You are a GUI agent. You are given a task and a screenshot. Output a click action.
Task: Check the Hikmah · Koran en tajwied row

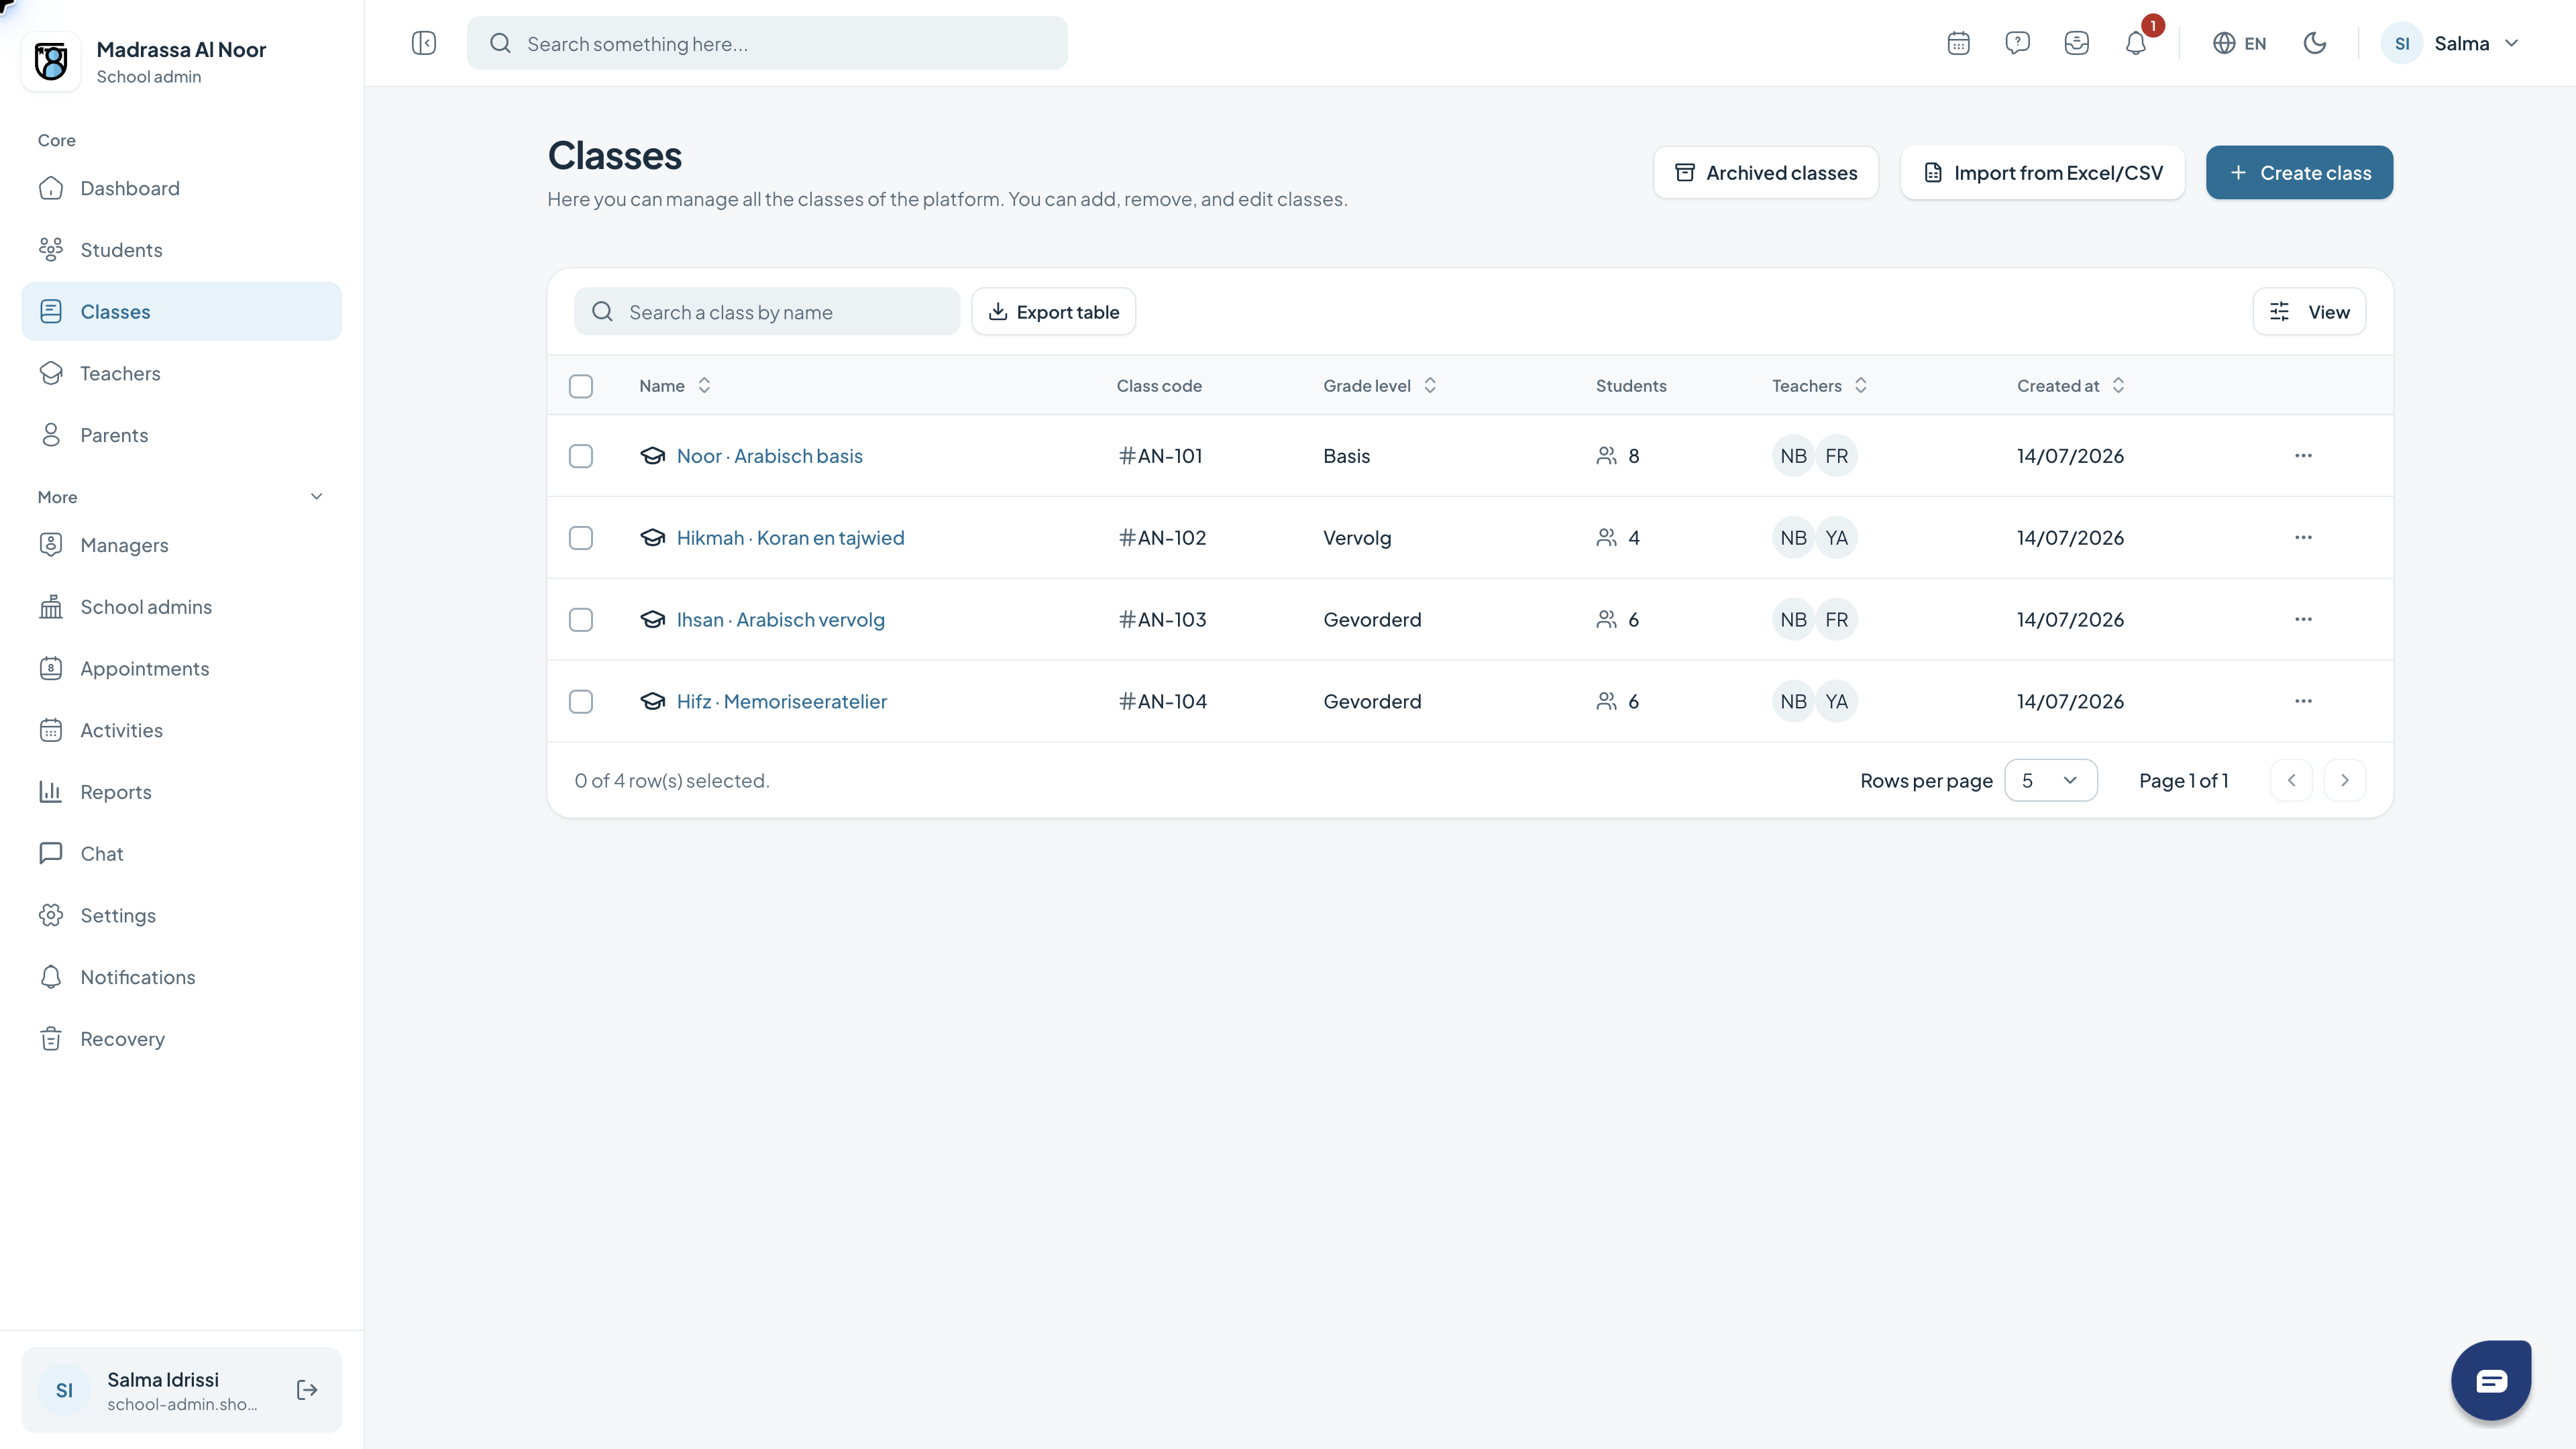coord(581,538)
